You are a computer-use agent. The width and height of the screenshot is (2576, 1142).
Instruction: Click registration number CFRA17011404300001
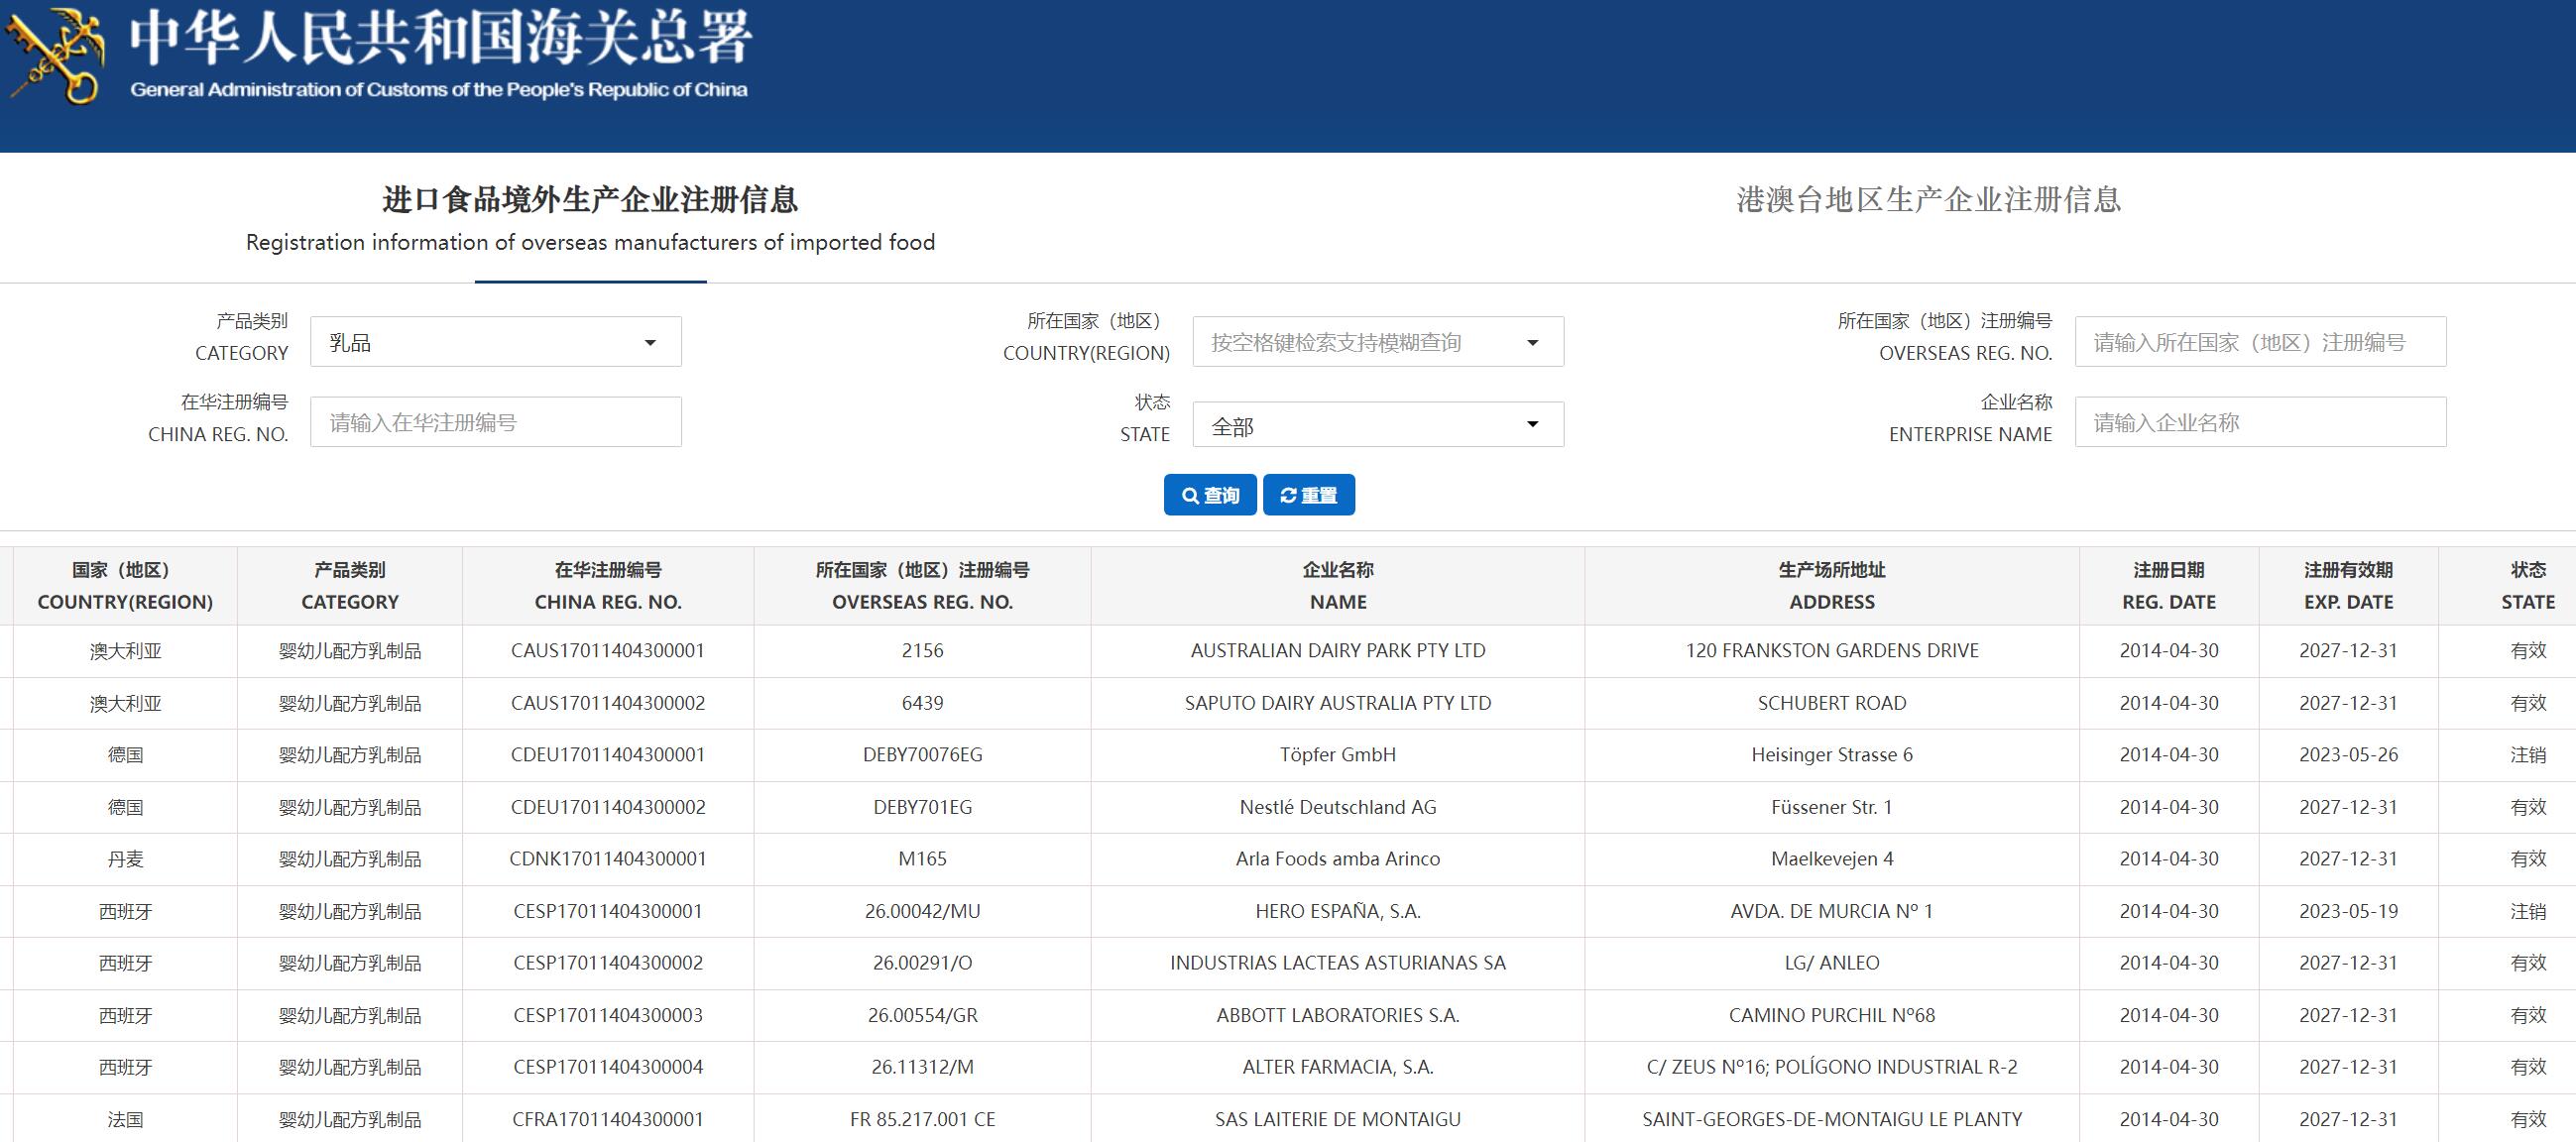[x=608, y=1119]
